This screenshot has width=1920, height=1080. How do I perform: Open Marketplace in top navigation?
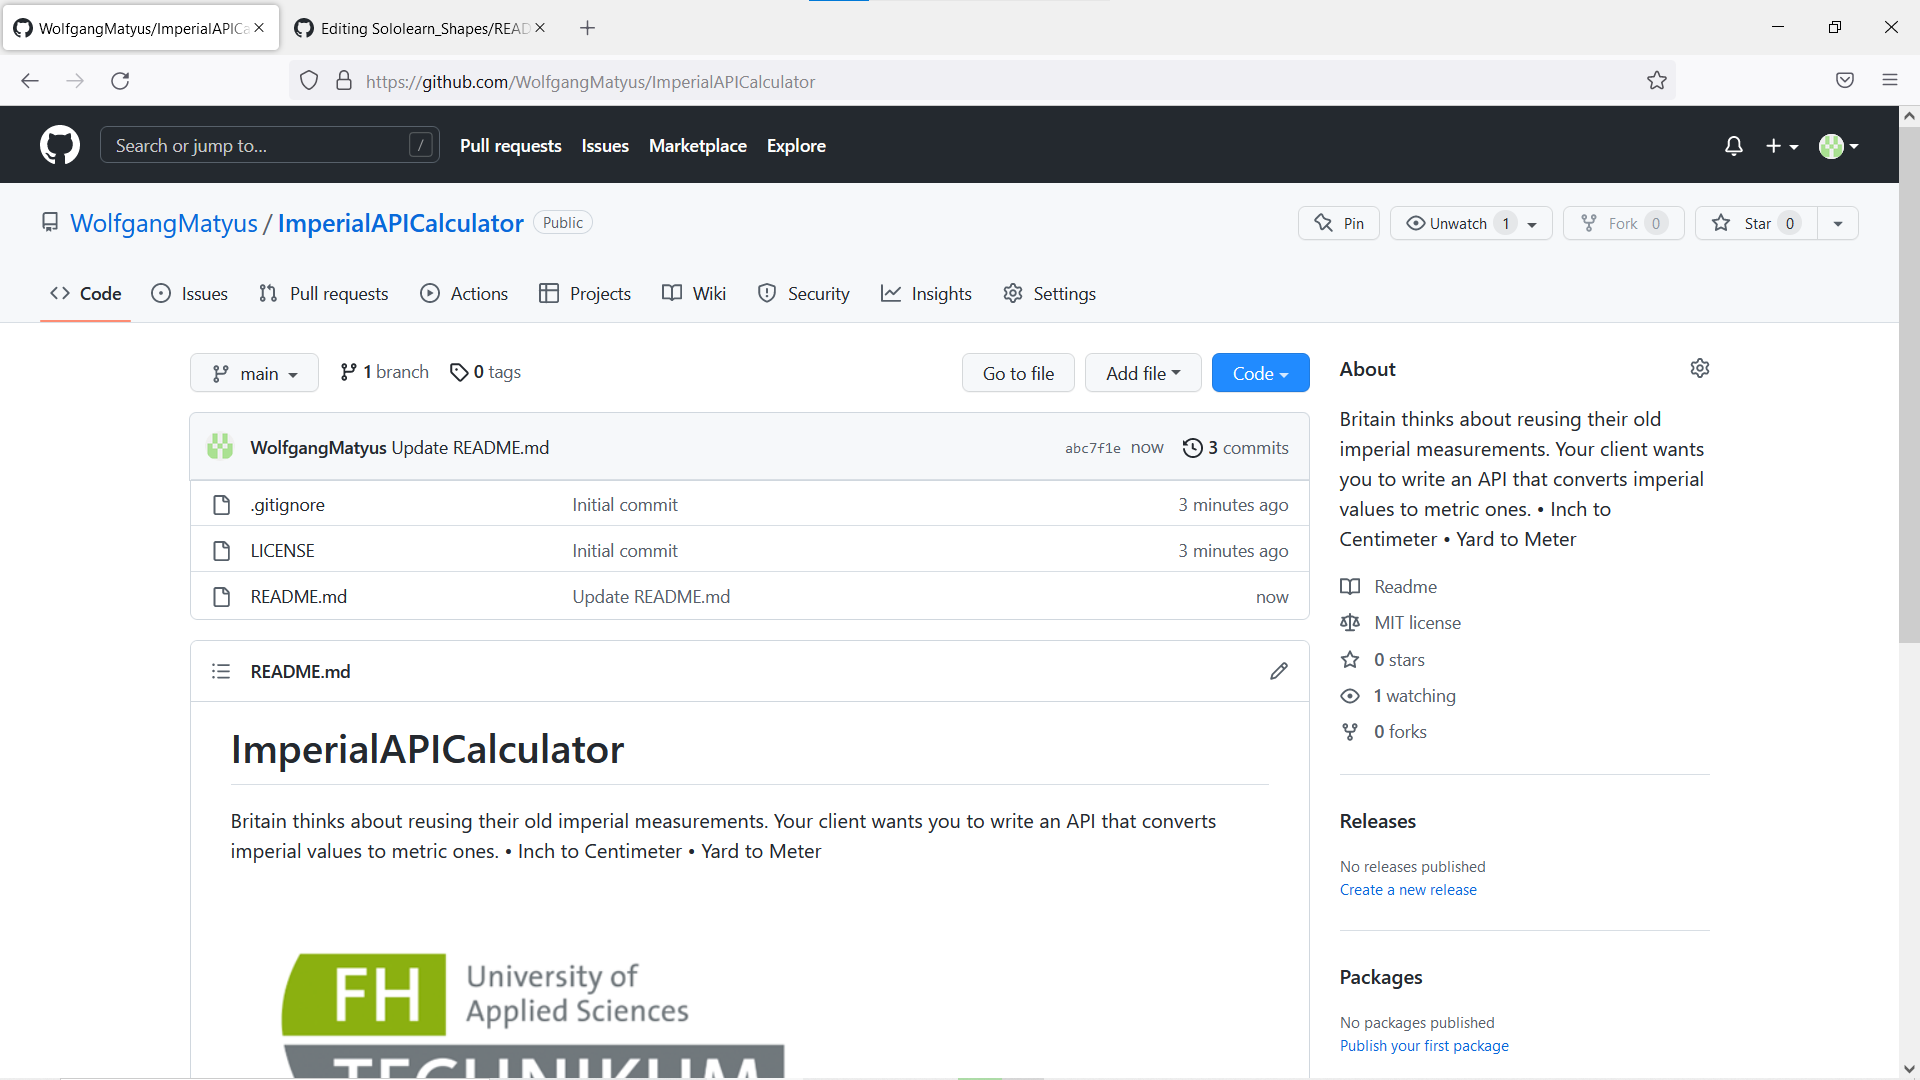coord(697,145)
